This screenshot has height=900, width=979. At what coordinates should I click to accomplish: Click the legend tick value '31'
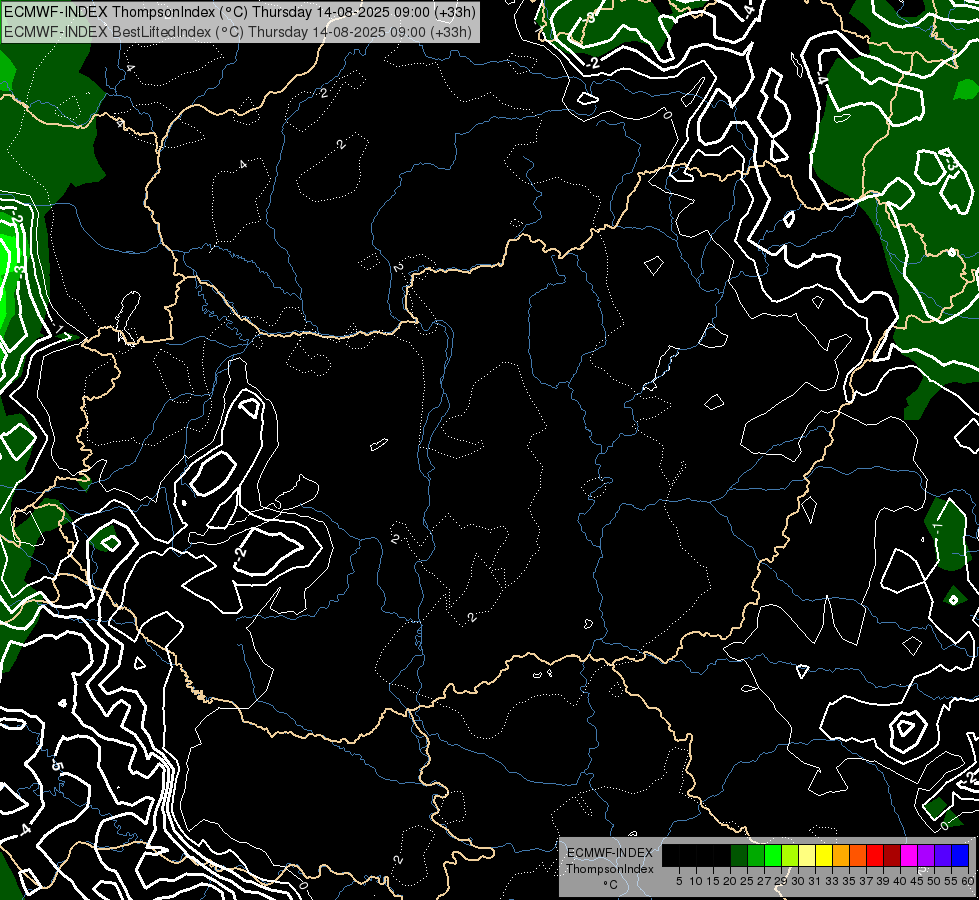pos(815,881)
